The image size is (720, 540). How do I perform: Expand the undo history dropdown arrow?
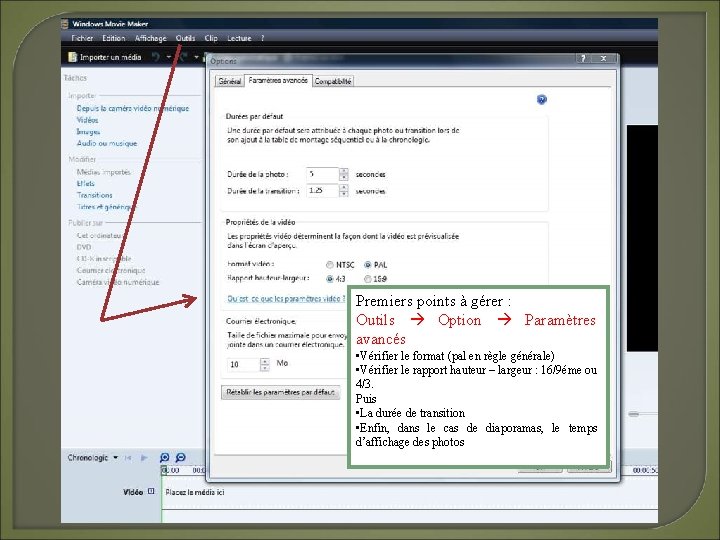[x=169, y=57]
